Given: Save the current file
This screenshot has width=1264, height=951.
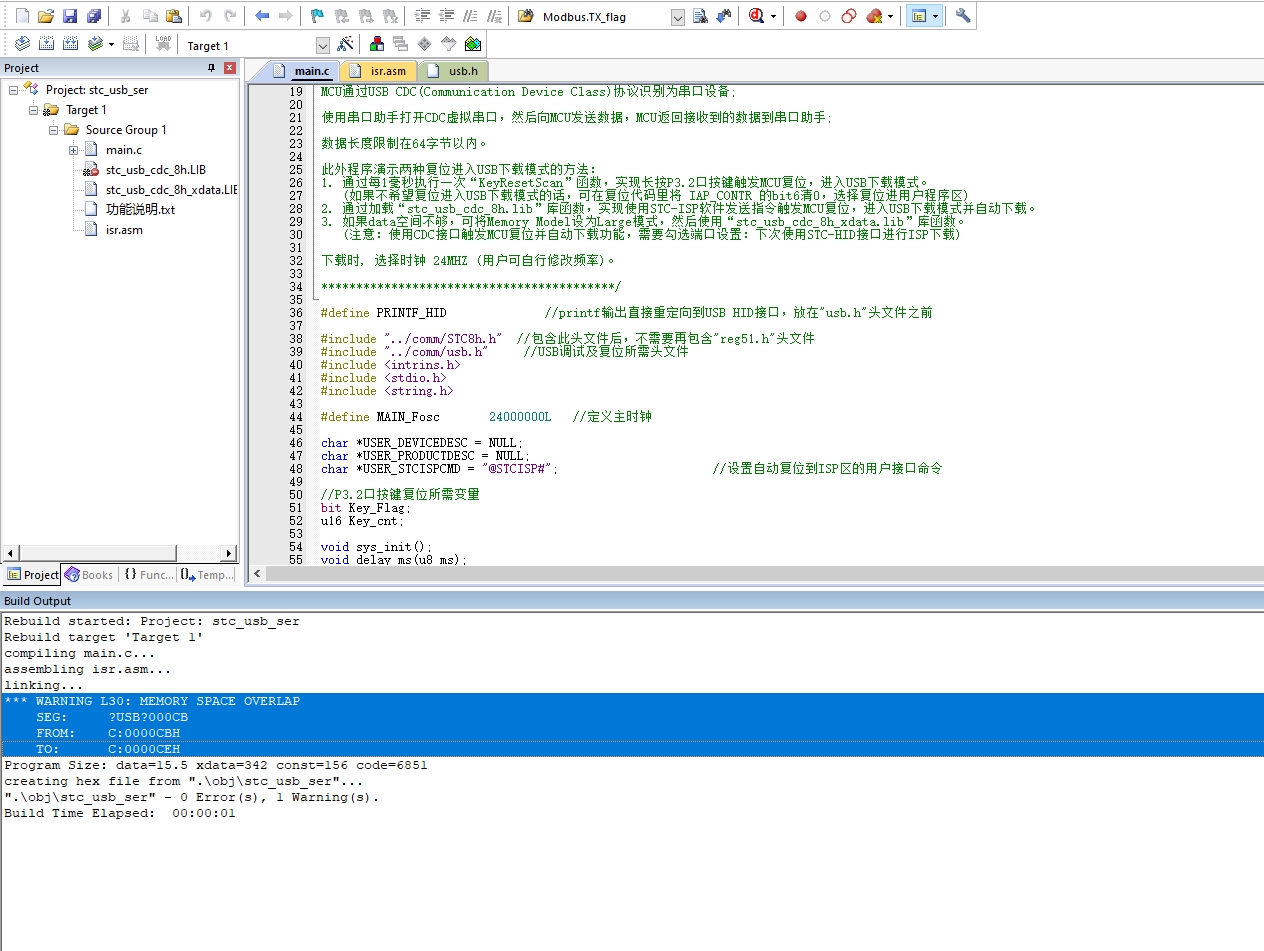Looking at the screenshot, I should (70, 16).
